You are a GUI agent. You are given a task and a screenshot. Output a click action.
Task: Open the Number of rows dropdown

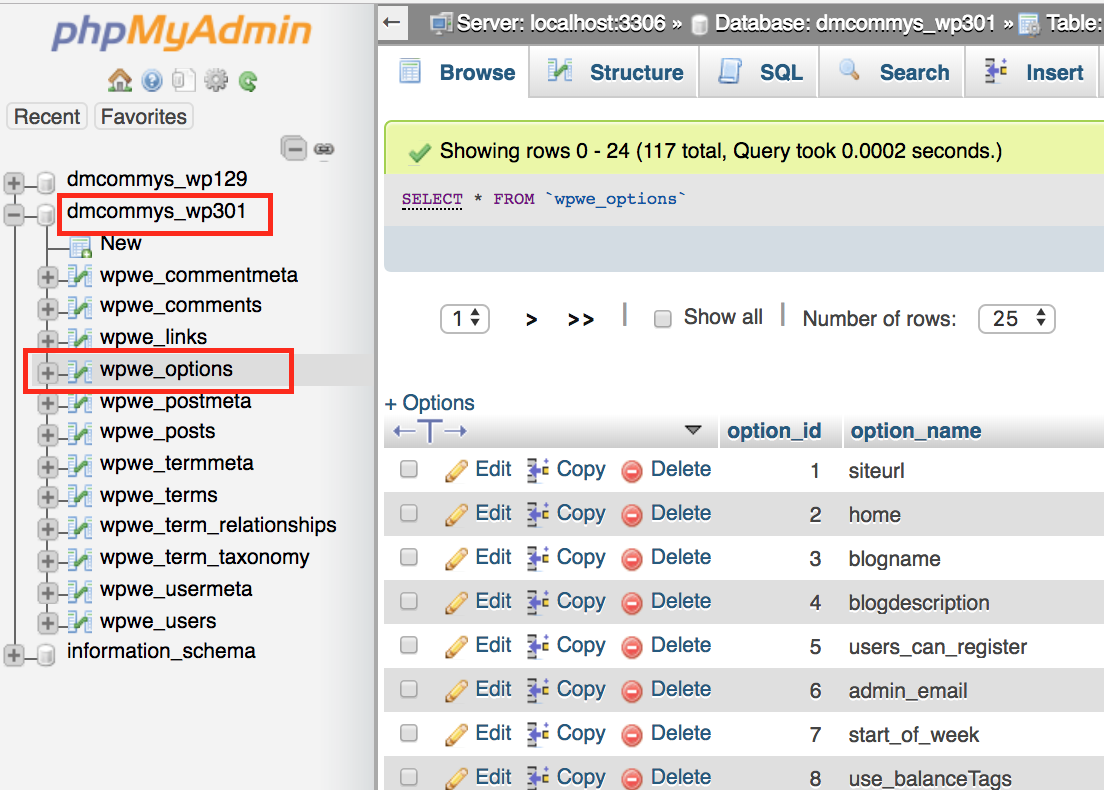tap(1017, 319)
